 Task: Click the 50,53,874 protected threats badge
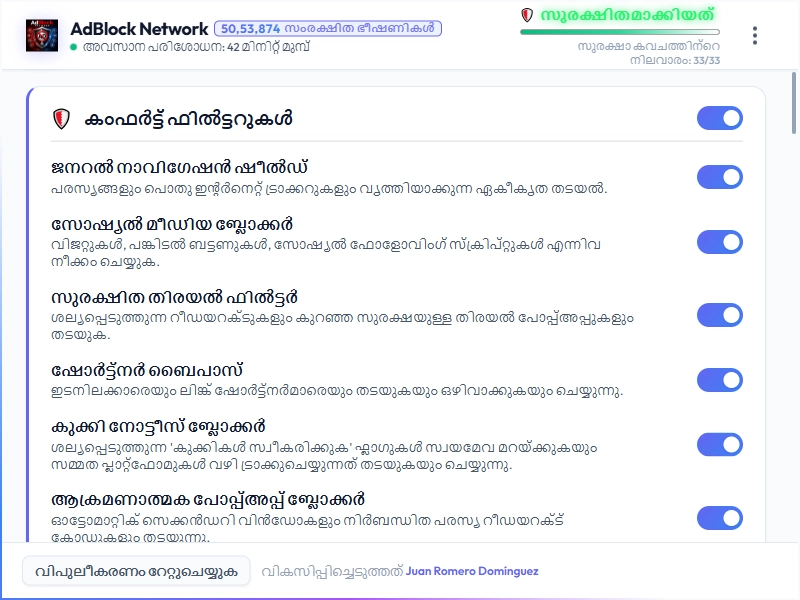click(x=328, y=28)
